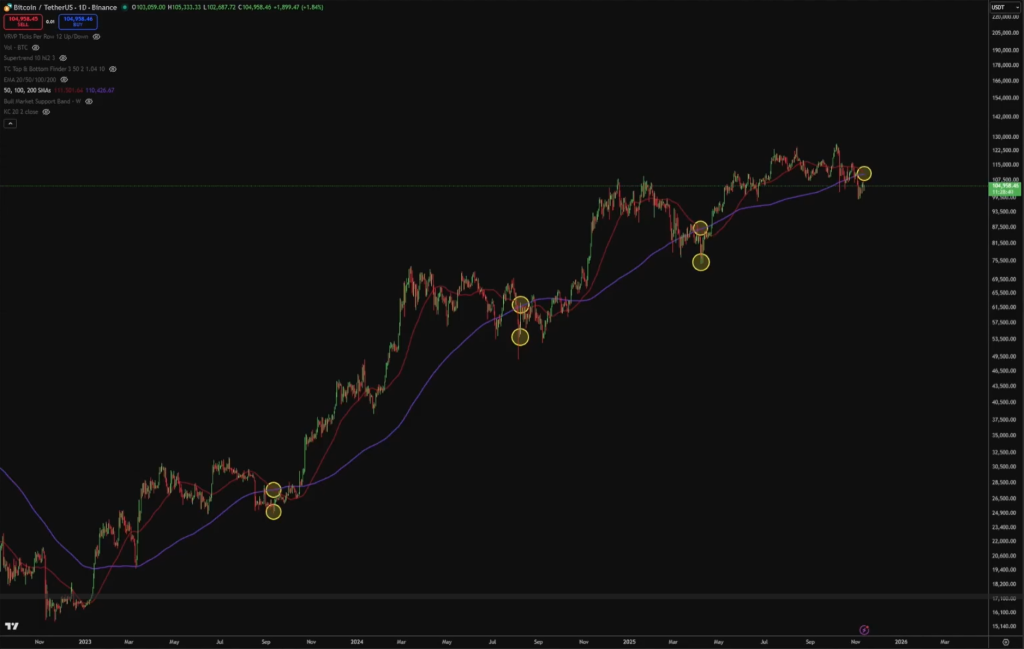Toggle visibility of Bull Market Support Band - W
This screenshot has width=1024, height=649.
click(x=89, y=101)
